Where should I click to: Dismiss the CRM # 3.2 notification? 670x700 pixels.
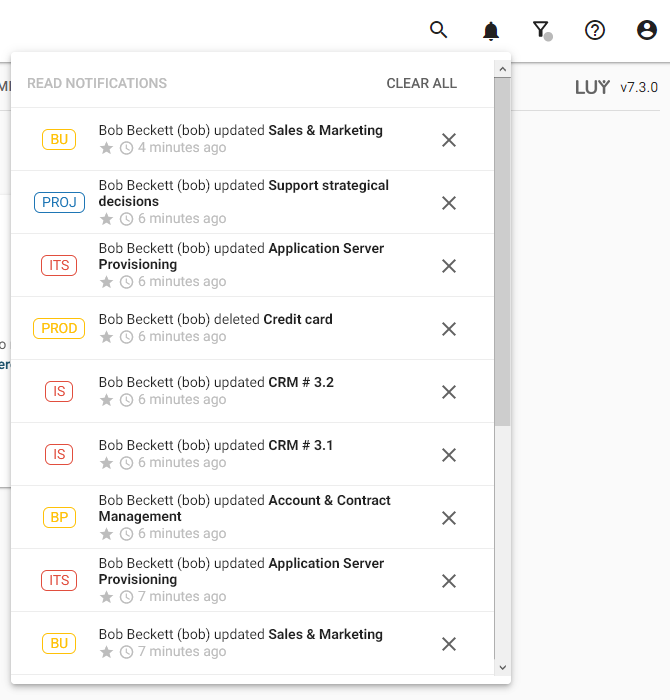pos(449,392)
